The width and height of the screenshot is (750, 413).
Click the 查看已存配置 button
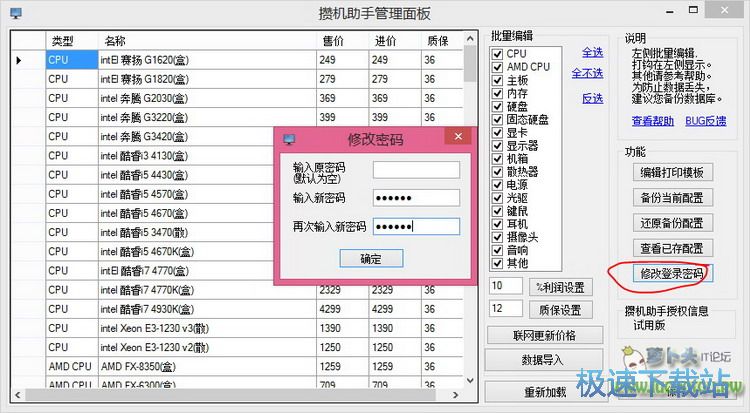coord(673,248)
